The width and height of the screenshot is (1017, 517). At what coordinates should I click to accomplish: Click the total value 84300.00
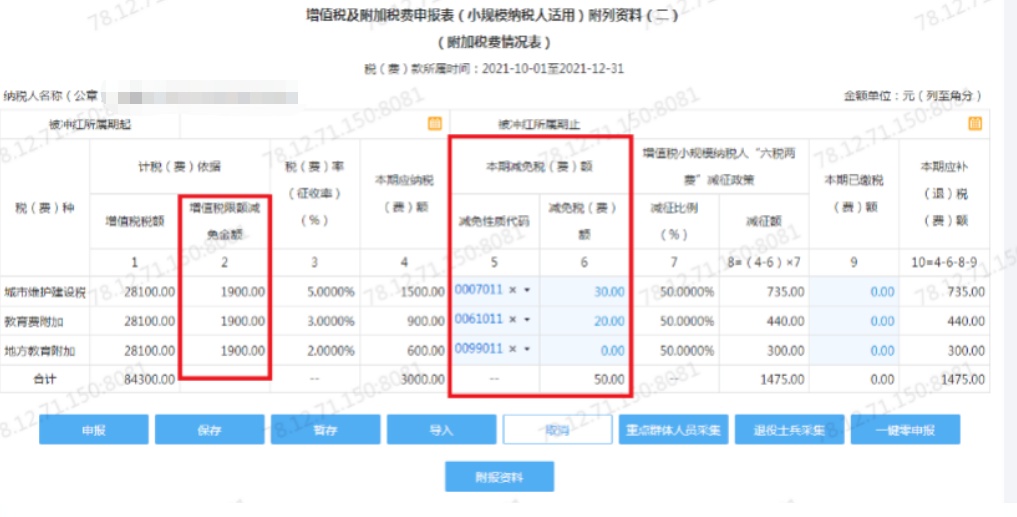[150, 379]
